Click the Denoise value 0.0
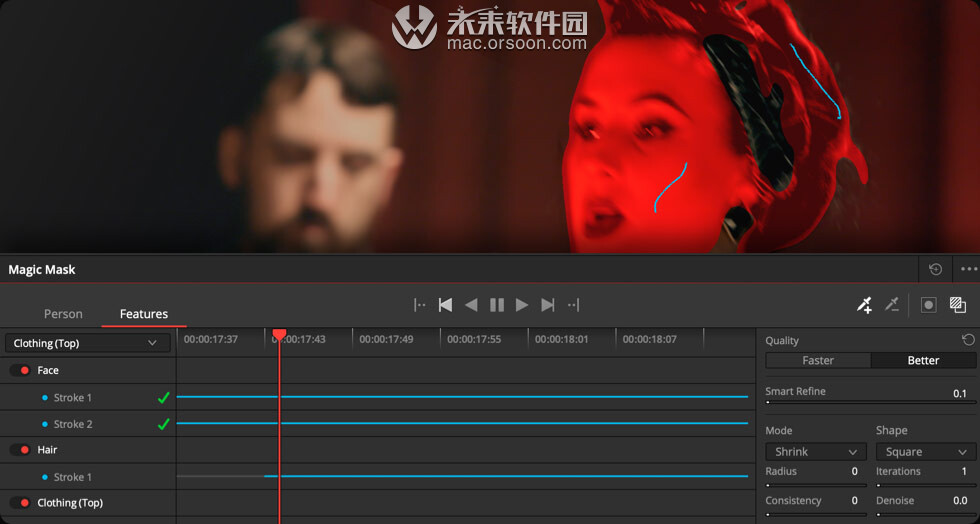Image resolution: width=980 pixels, height=524 pixels. click(x=960, y=501)
